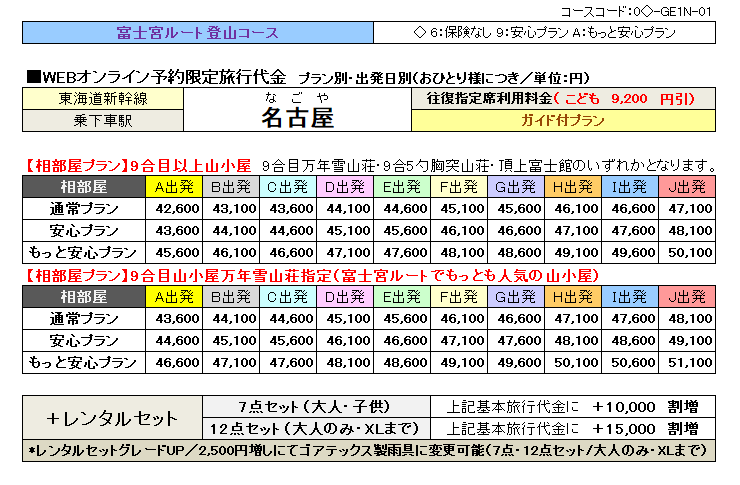Click E出発 安心プラン price 45,600 in 9合目以上山小屋 table

click(405, 231)
